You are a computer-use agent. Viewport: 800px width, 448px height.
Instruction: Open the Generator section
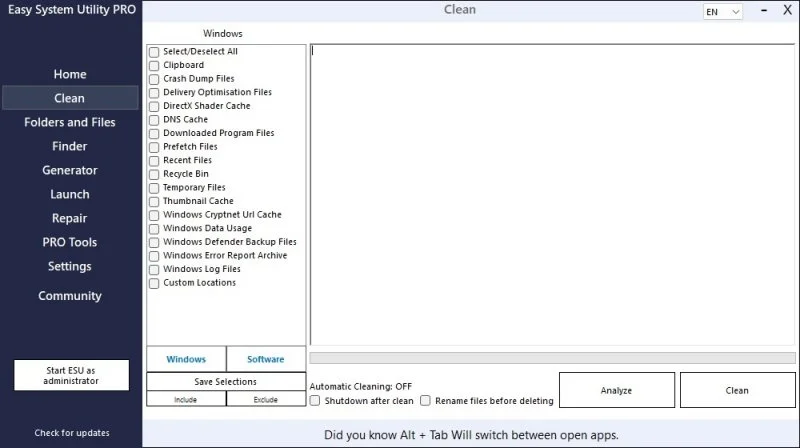(70, 170)
